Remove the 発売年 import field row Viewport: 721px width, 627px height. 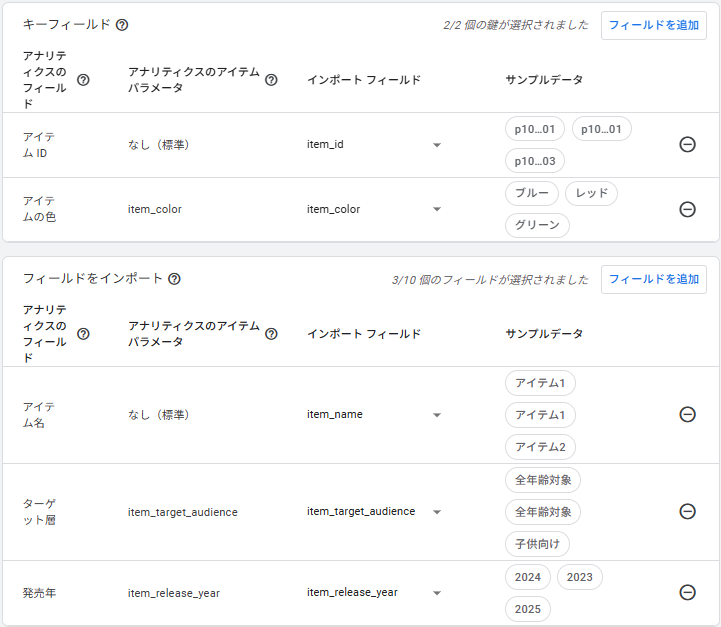pos(687,592)
